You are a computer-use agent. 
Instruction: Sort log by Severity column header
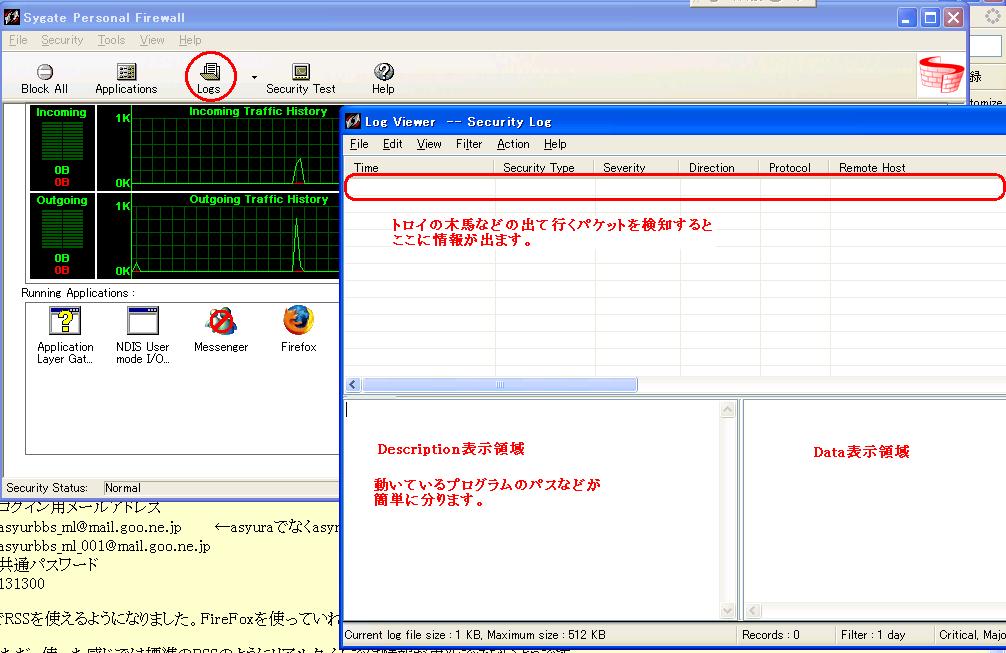pyautogui.click(x=636, y=167)
